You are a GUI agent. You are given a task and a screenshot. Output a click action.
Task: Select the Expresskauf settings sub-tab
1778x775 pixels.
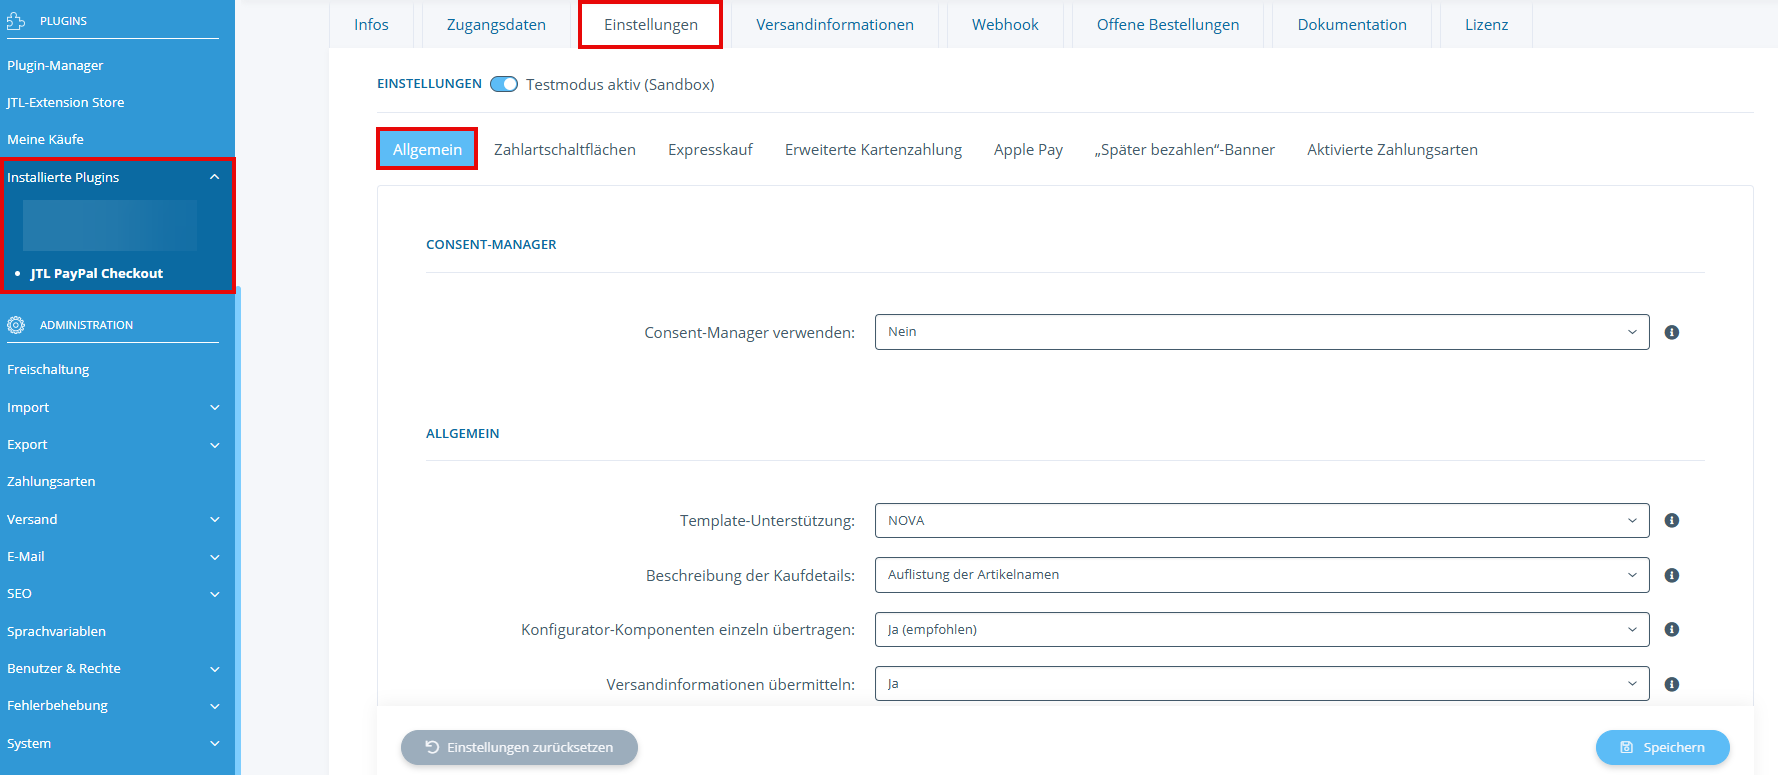[710, 150]
